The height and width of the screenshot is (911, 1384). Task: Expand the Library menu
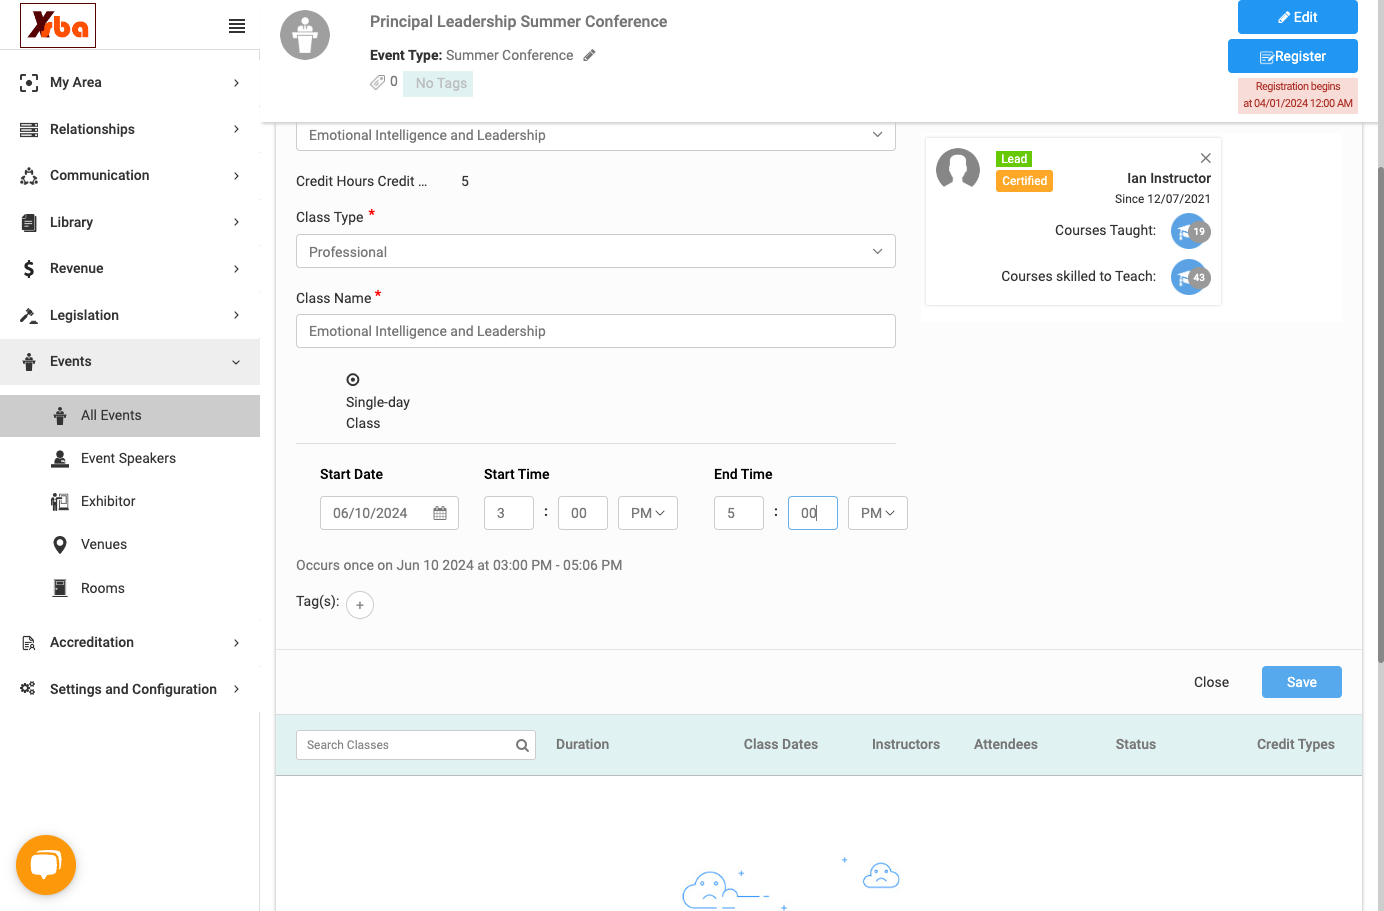click(x=130, y=222)
